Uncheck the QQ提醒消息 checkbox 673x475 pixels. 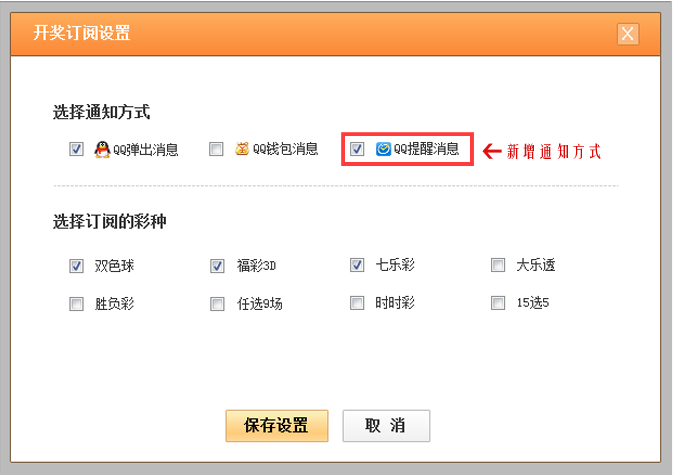point(357,149)
